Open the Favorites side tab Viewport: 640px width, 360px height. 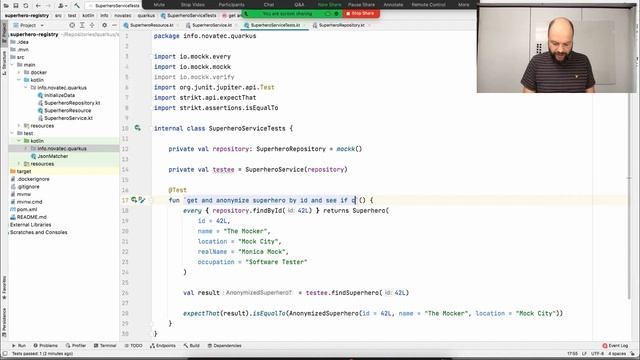click(4, 287)
